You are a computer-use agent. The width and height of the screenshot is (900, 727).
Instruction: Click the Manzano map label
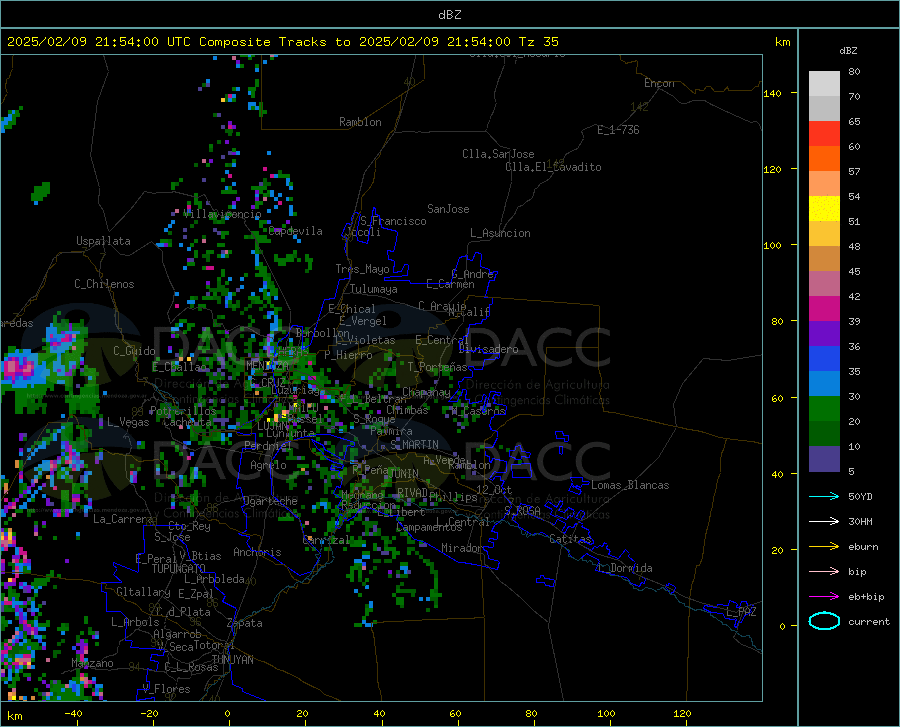[92, 663]
